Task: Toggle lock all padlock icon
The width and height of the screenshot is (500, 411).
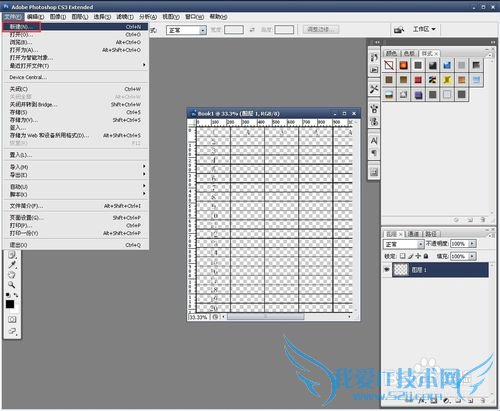Action: [x=426, y=256]
